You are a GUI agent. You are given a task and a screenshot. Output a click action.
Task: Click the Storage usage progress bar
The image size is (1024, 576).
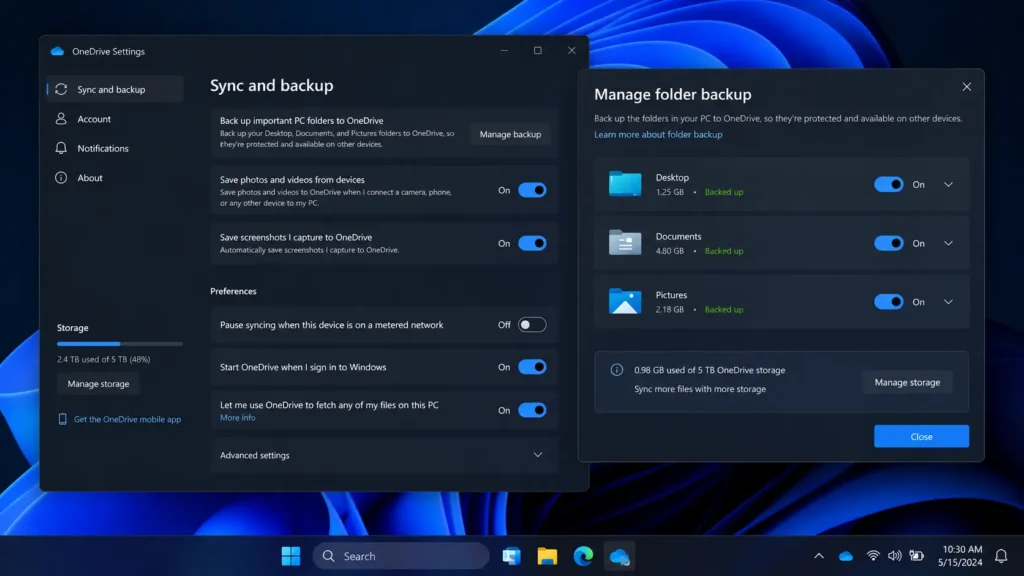(x=120, y=344)
